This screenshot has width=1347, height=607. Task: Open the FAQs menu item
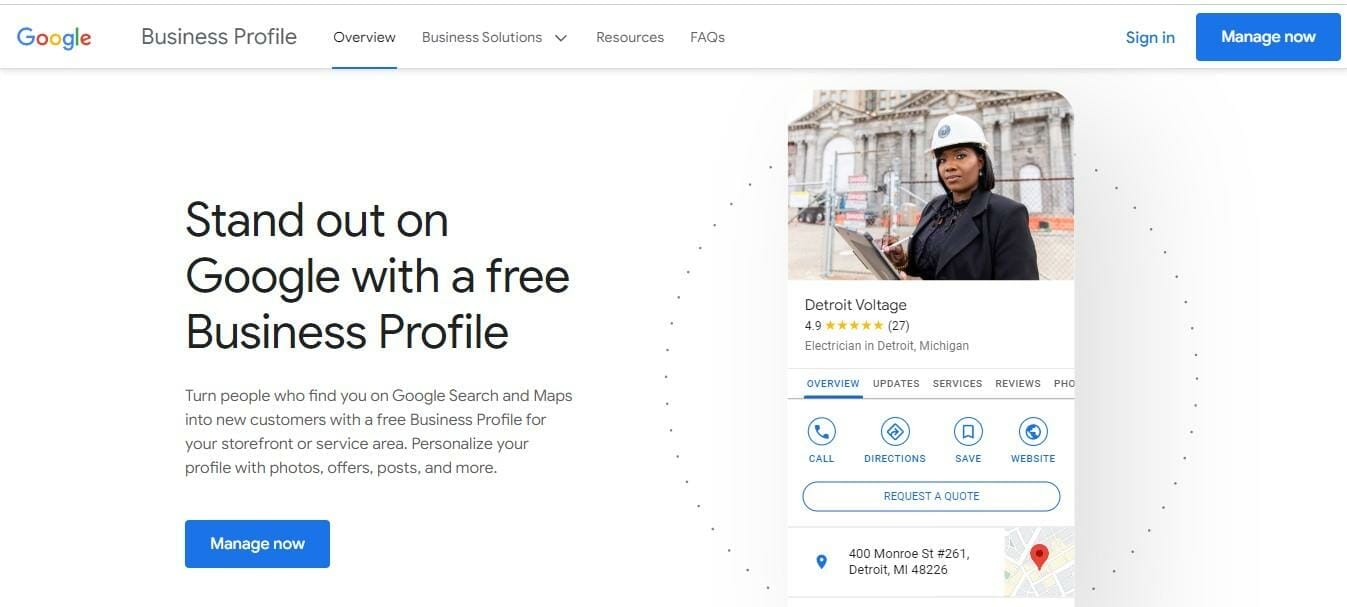coord(707,37)
